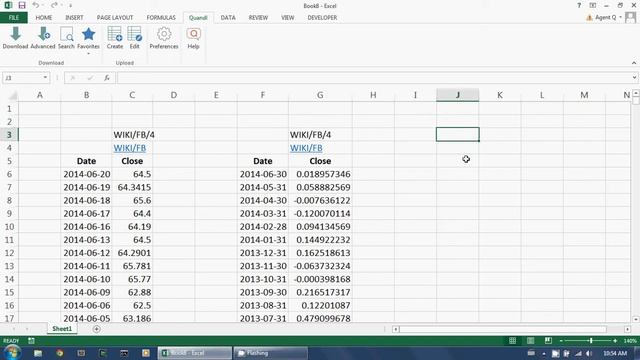Screen dimensions: 640x360
Task: Select cell with value -0.120070114
Action: click(x=320, y=213)
